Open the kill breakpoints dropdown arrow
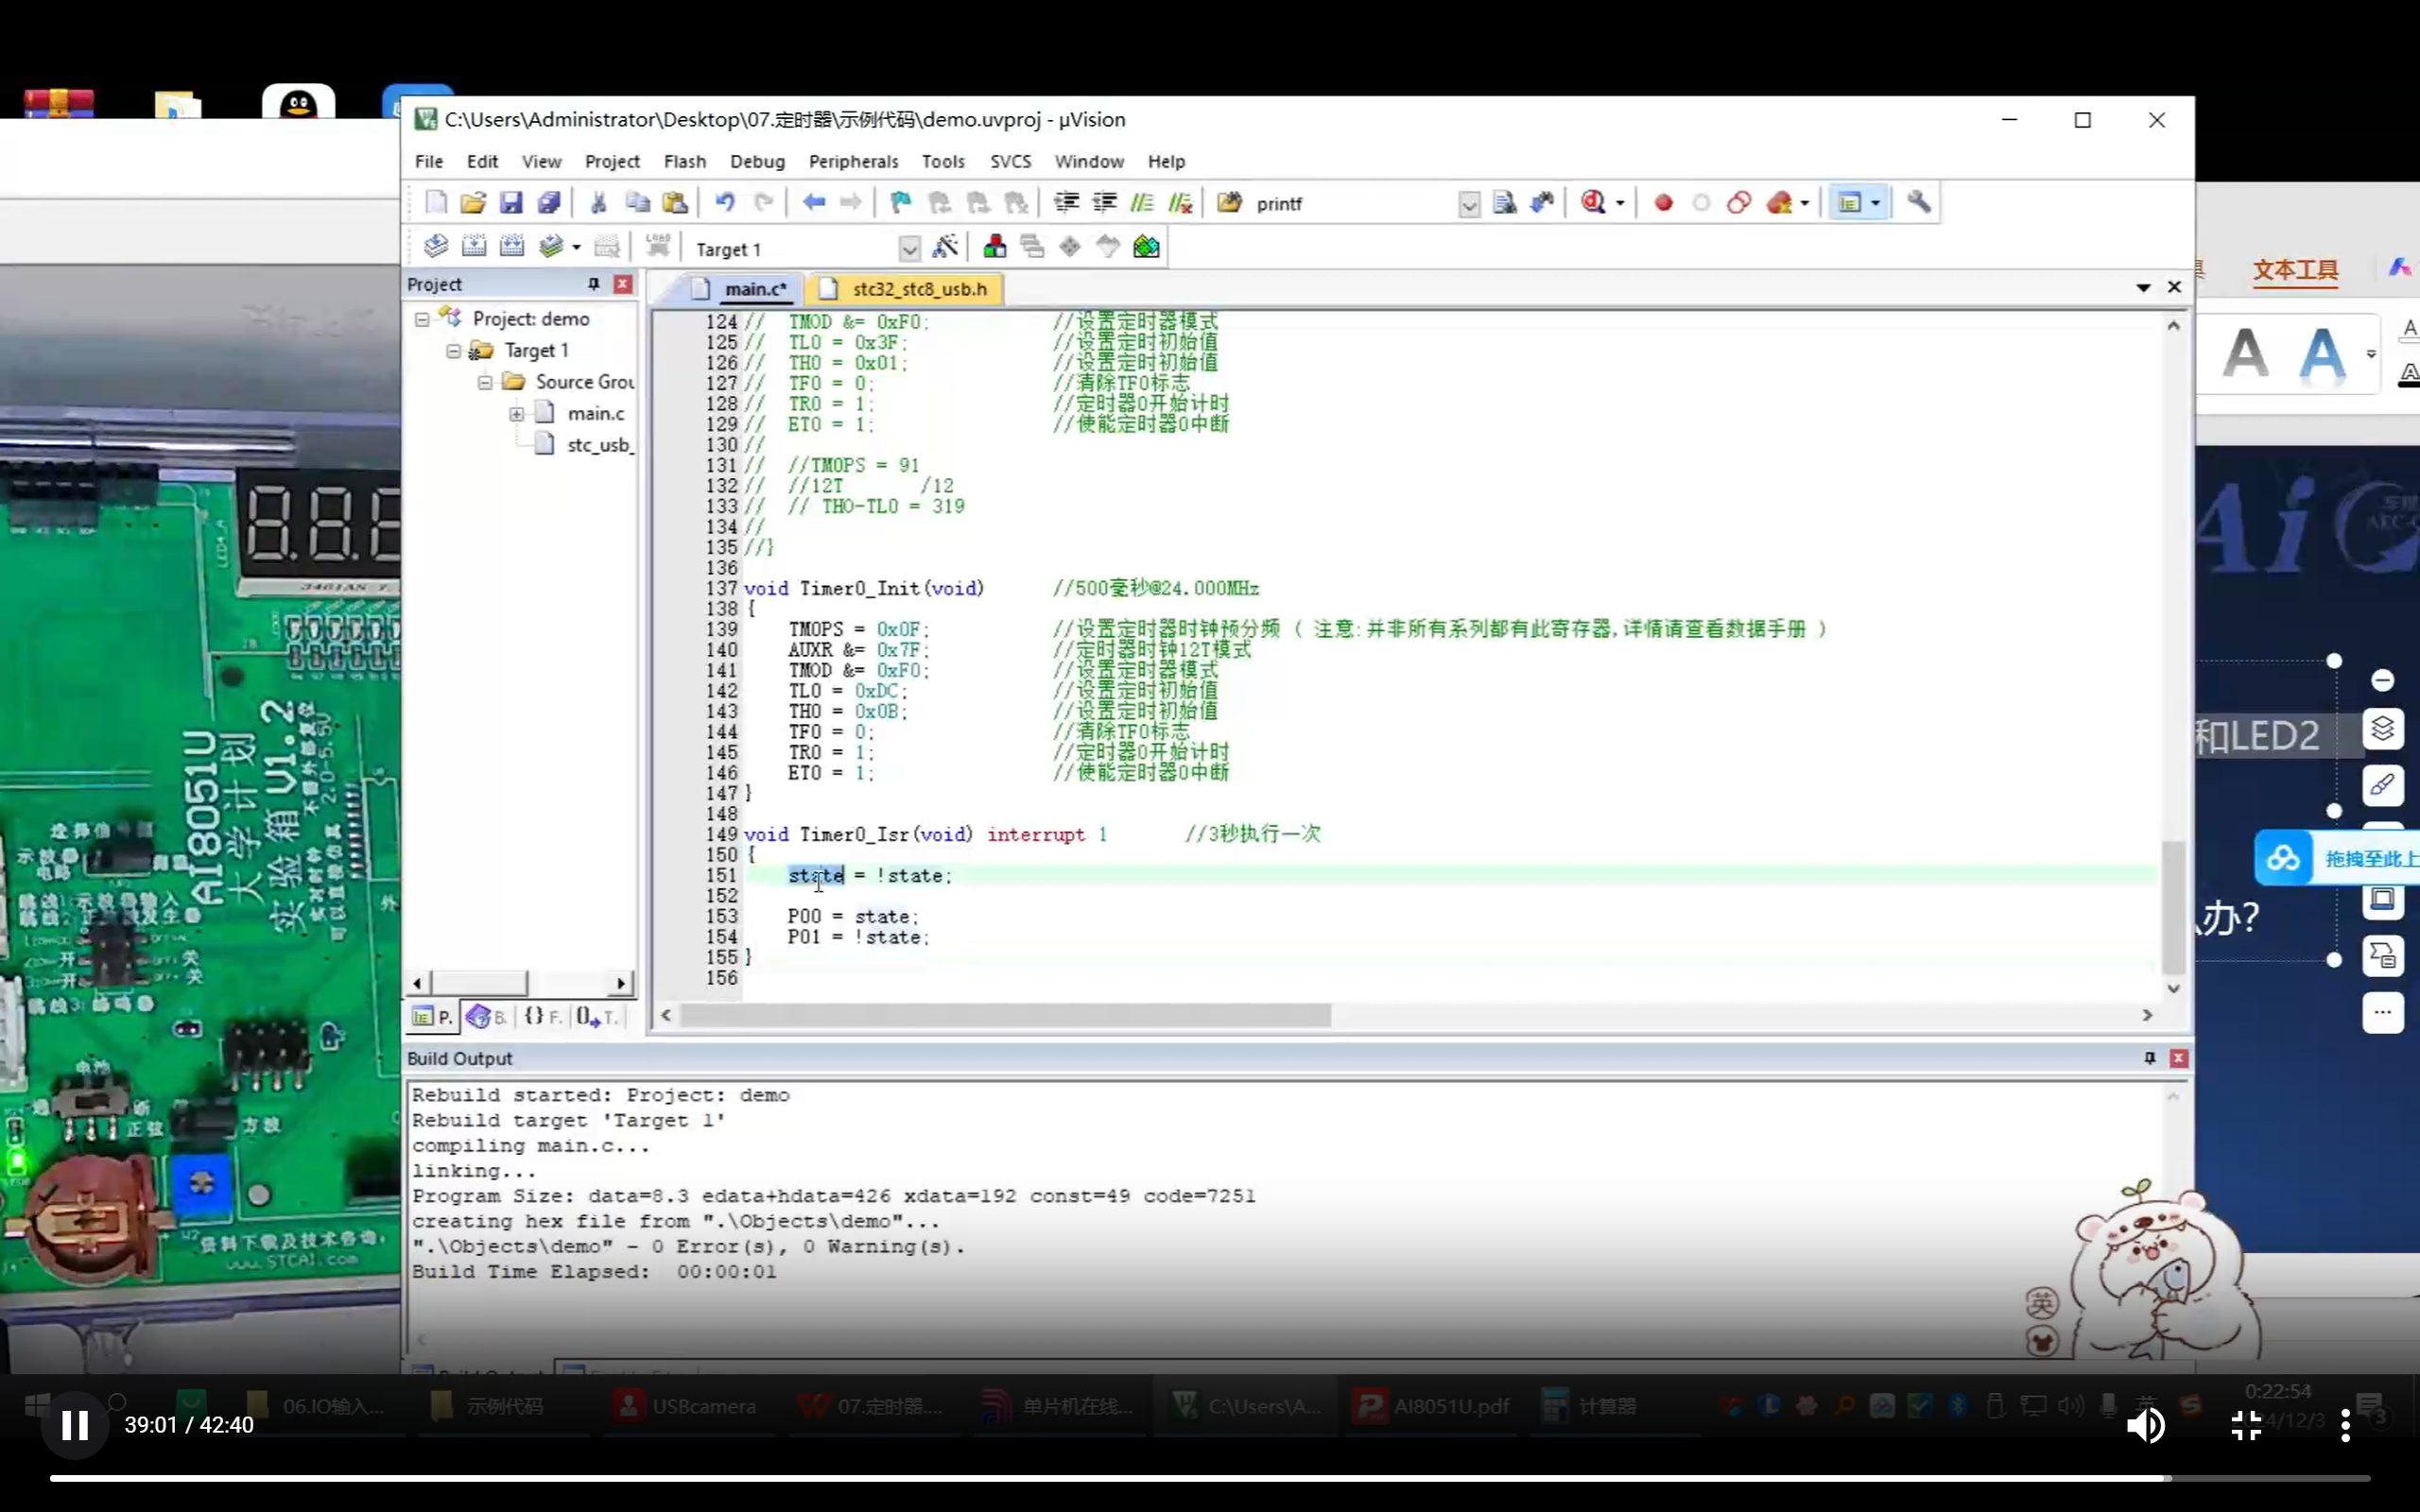 [1805, 204]
